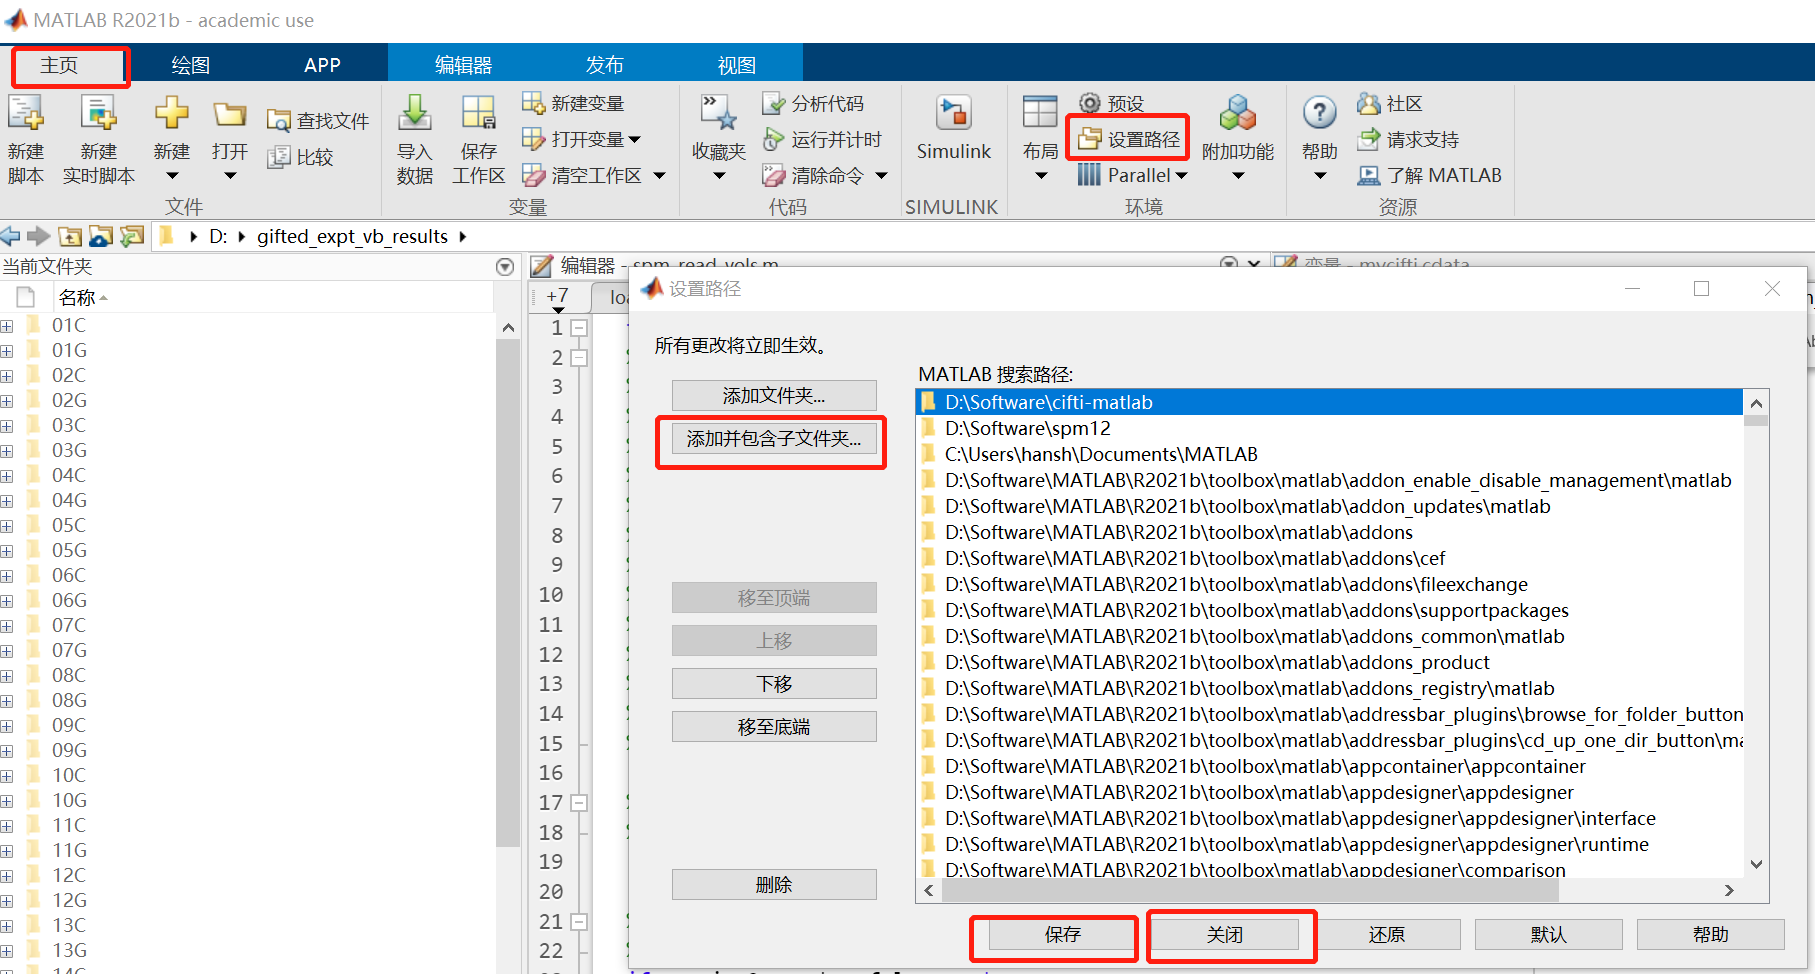Select the D:\Software\spm12 path entry
This screenshot has height=974, width=1815.
pos(1027,428)
